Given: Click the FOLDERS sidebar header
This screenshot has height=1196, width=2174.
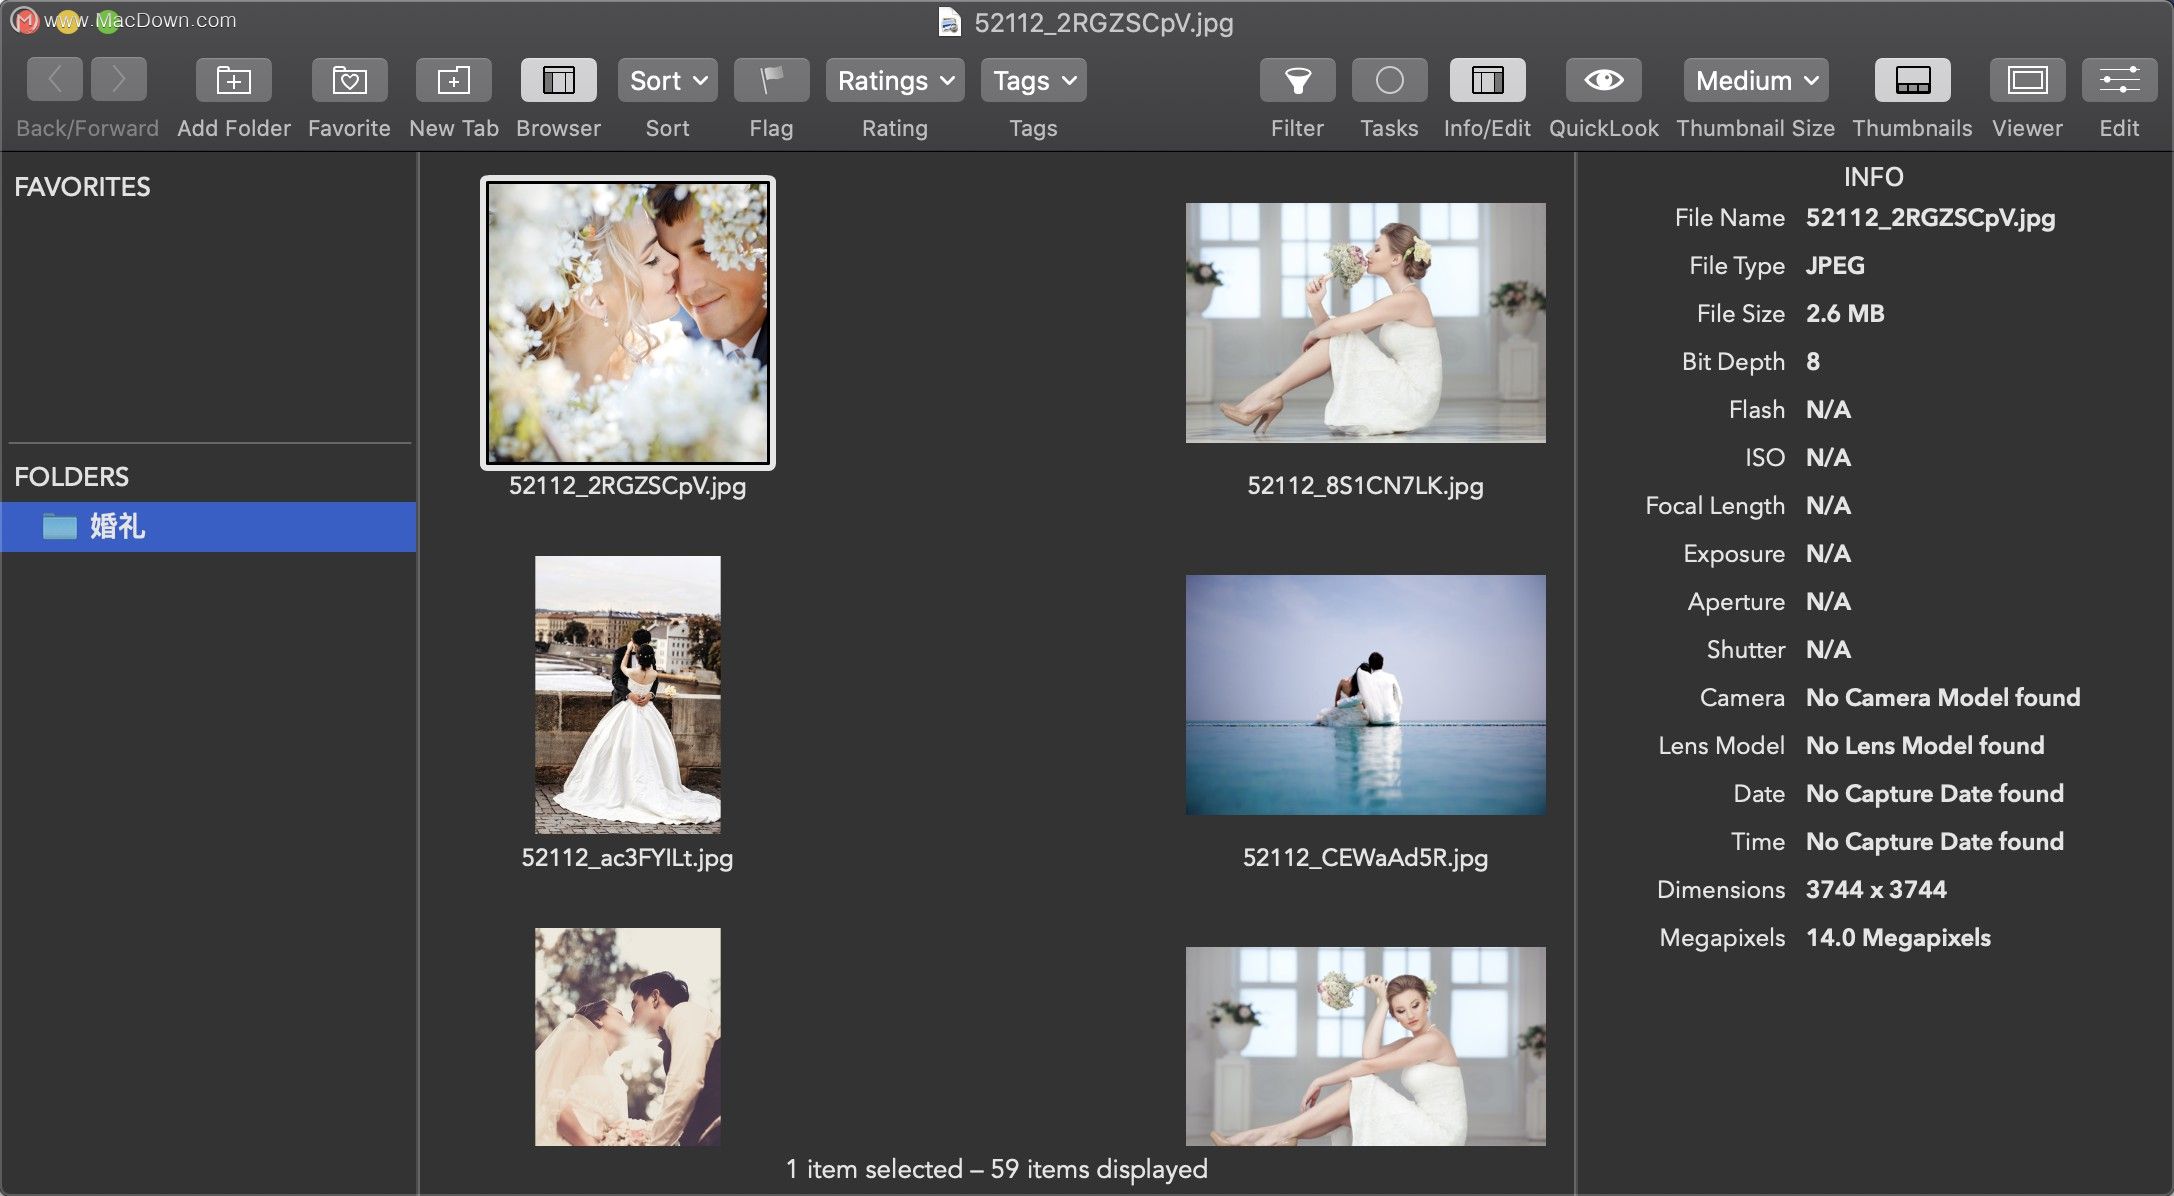Looking at the screenshot, I should 71,477.
